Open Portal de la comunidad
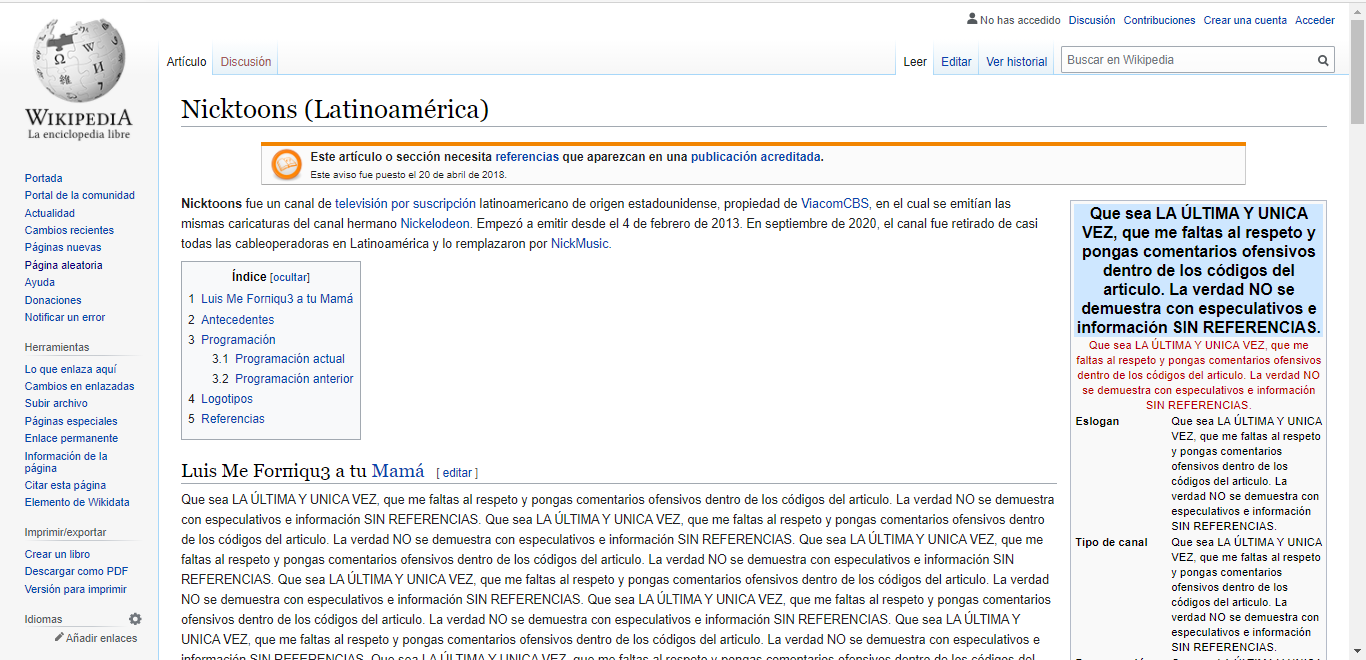The height and width of the screenshot is (660, 1366). point(80,196)
